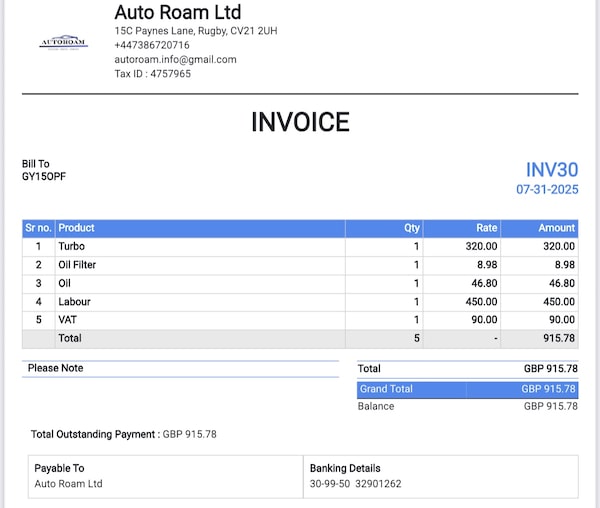
Task: Select banking details 30-99-50 32901262
Action: pyautogui.click(x=355, y=484)
